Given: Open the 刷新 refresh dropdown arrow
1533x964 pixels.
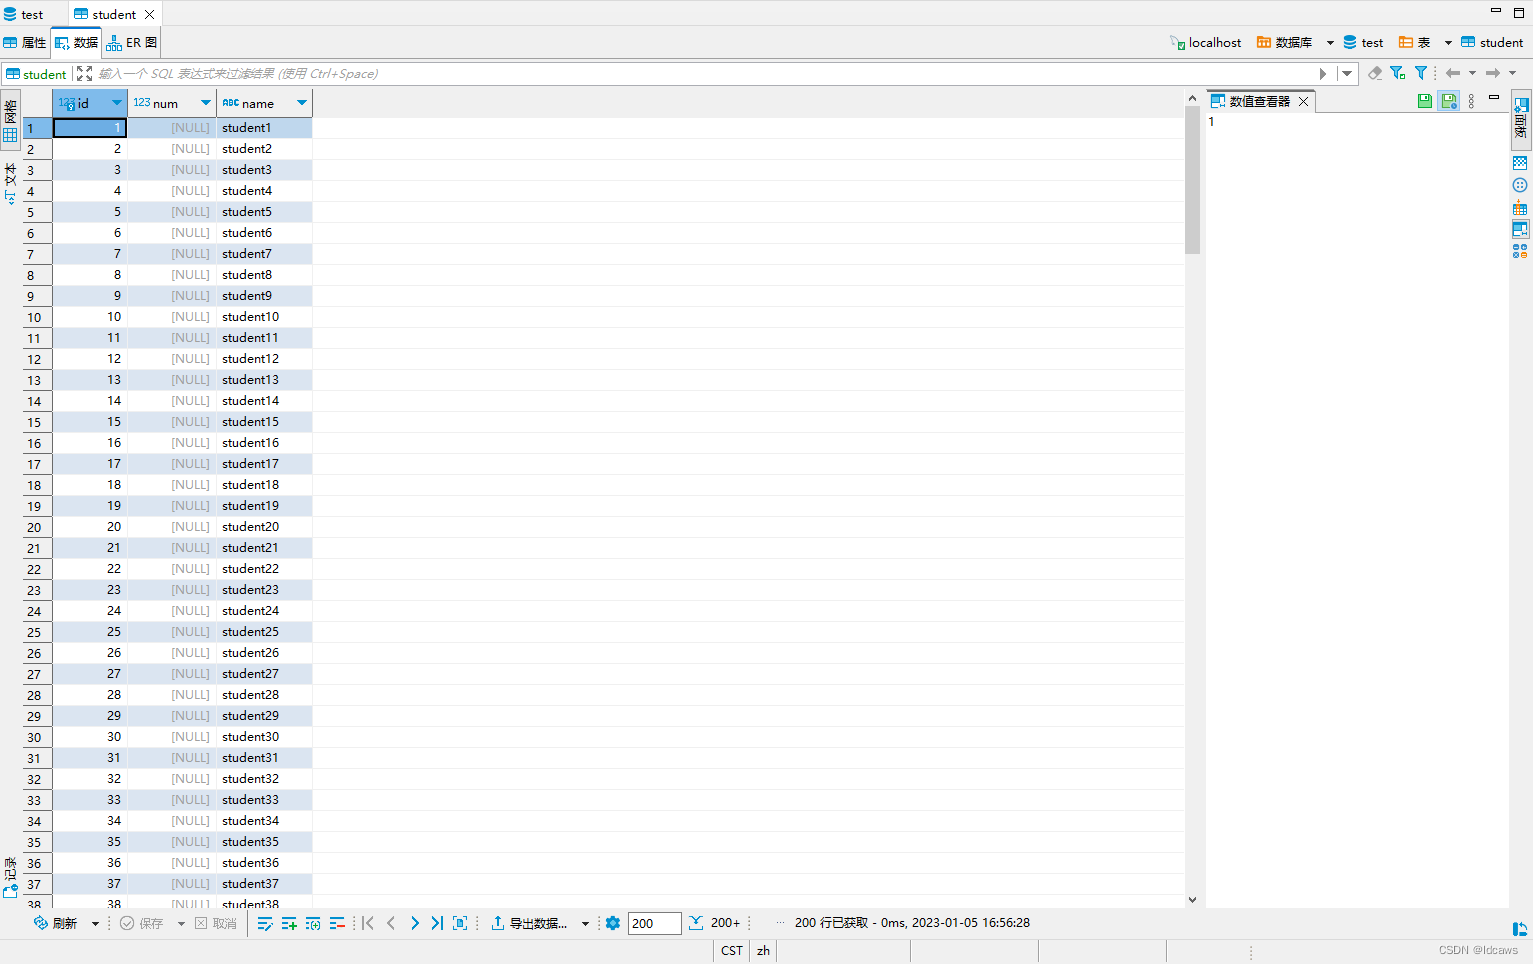Looking at the screenshot, I should click(95, 924).
